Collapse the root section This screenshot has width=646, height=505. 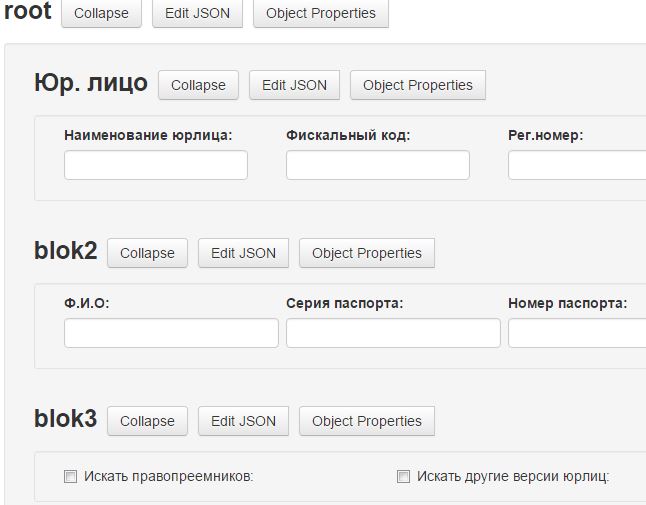click(x=101, y=14)
